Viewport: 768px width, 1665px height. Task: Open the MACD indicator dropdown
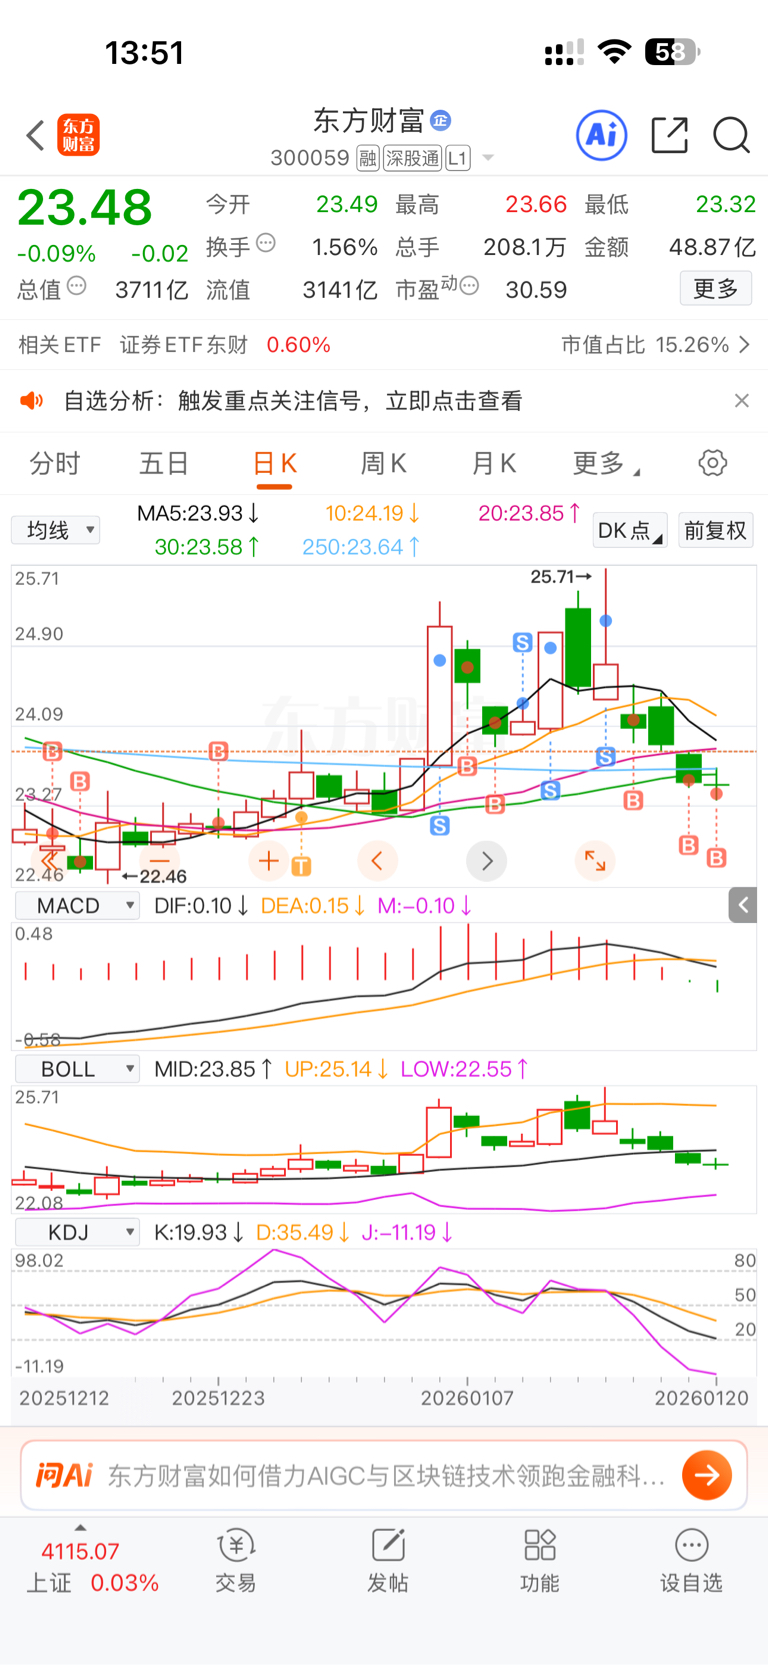click(x=77, y=905)
